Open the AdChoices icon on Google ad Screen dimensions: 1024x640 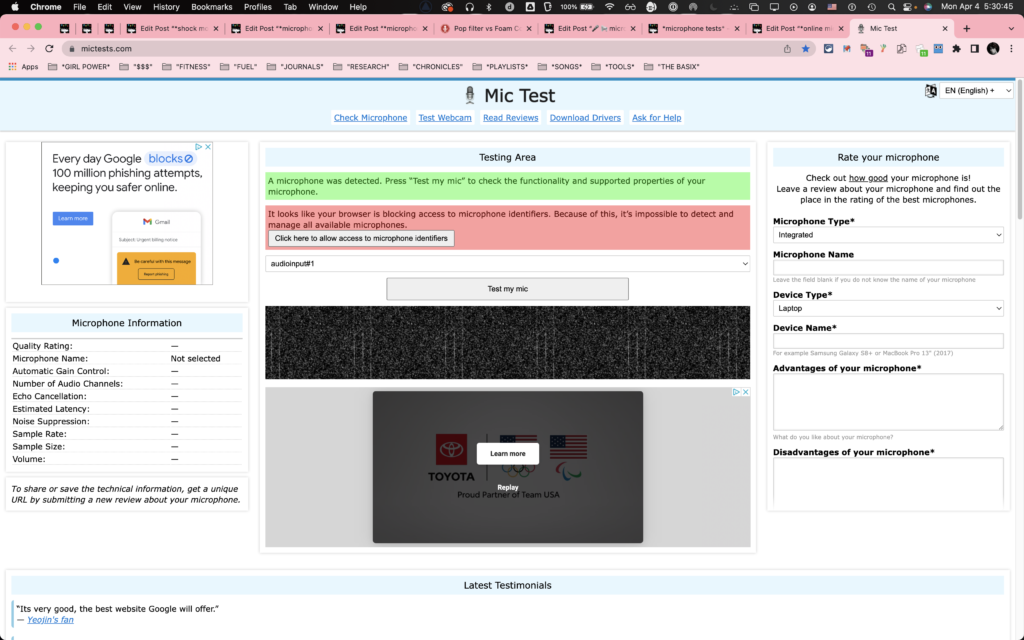click(x=199, y=147)
